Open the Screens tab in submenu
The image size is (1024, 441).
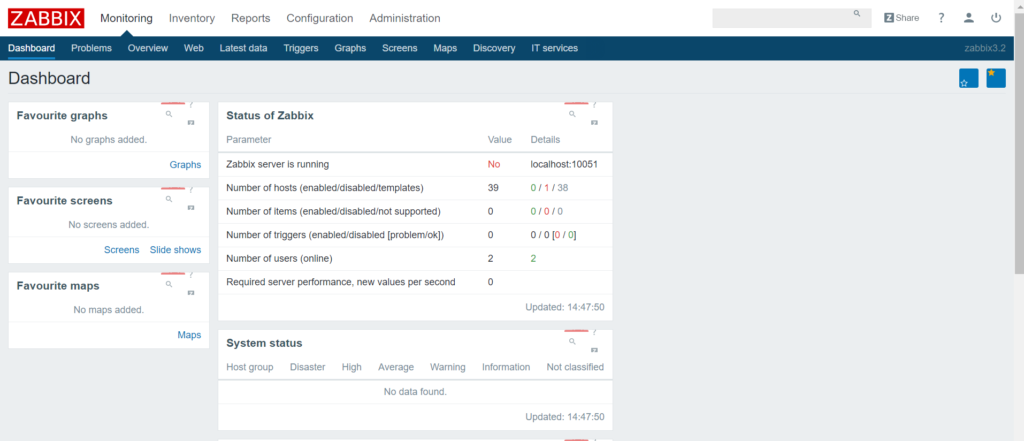400,48
